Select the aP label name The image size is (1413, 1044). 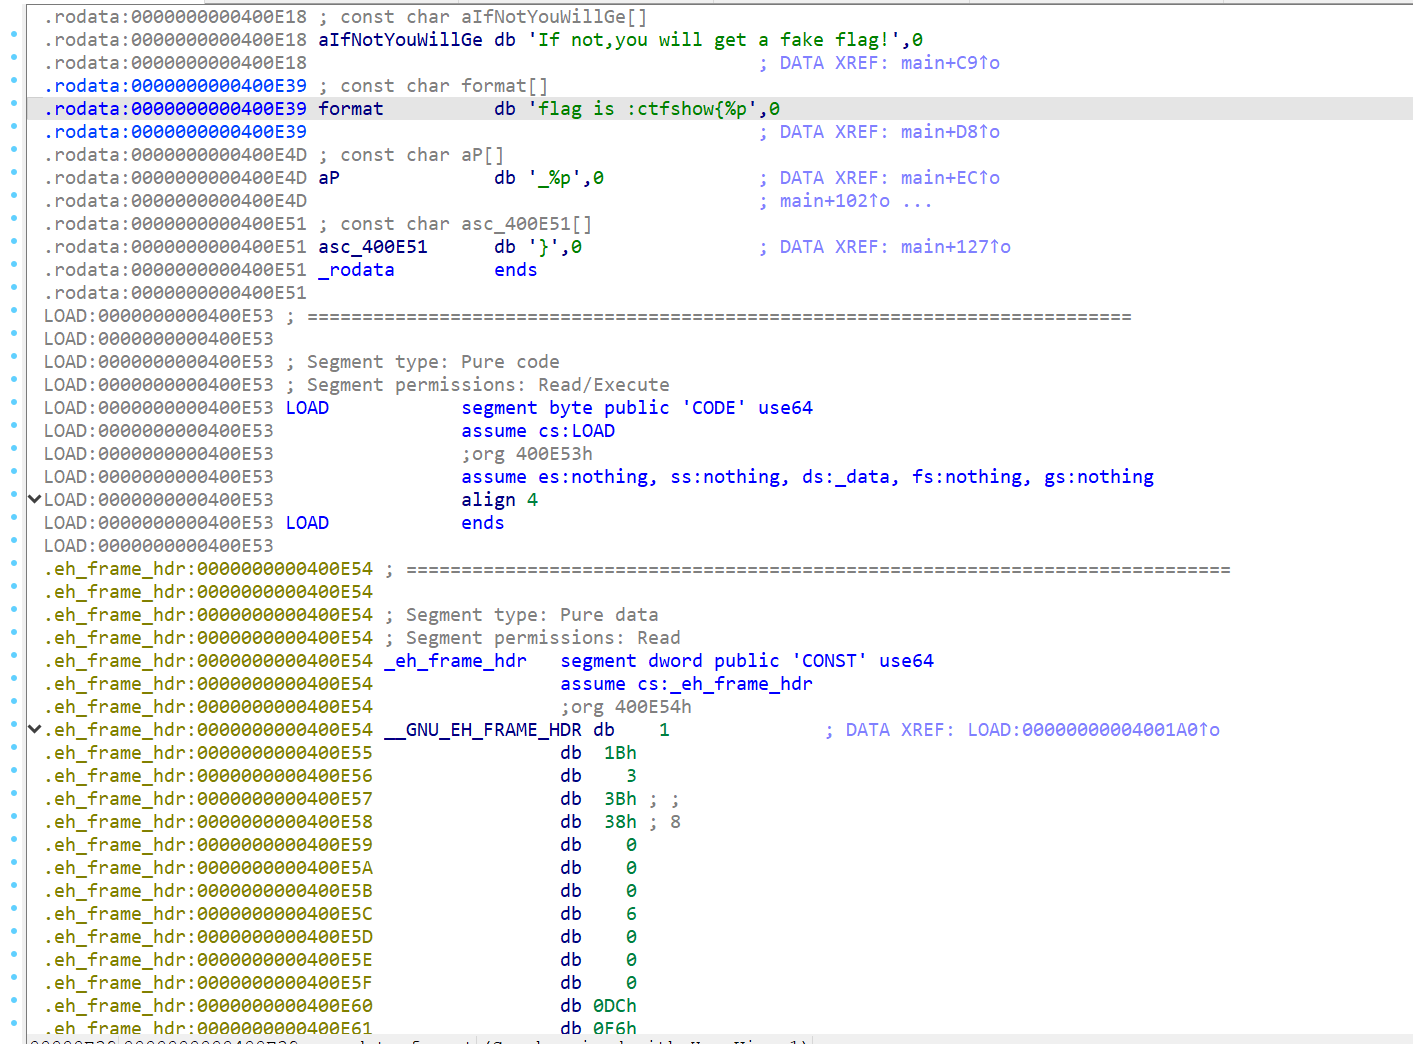329,178
